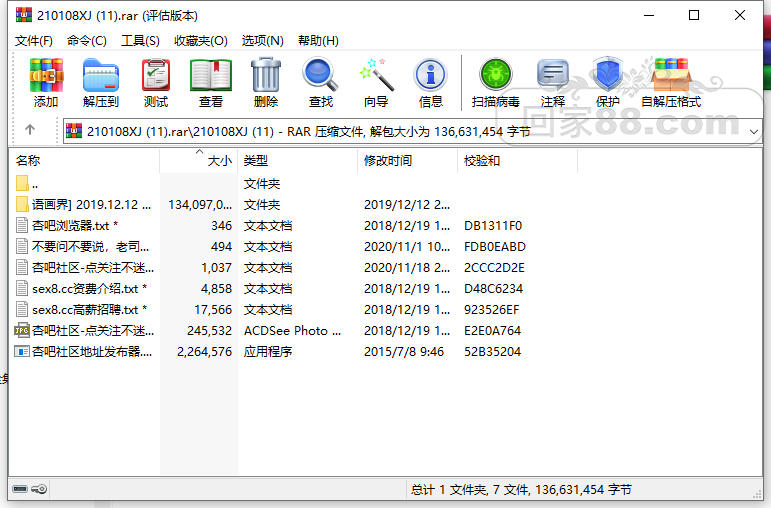Viewport: 771px width, 508px height.
Task: Click the Extract To (解压到) icon
Action: point(101,75)
